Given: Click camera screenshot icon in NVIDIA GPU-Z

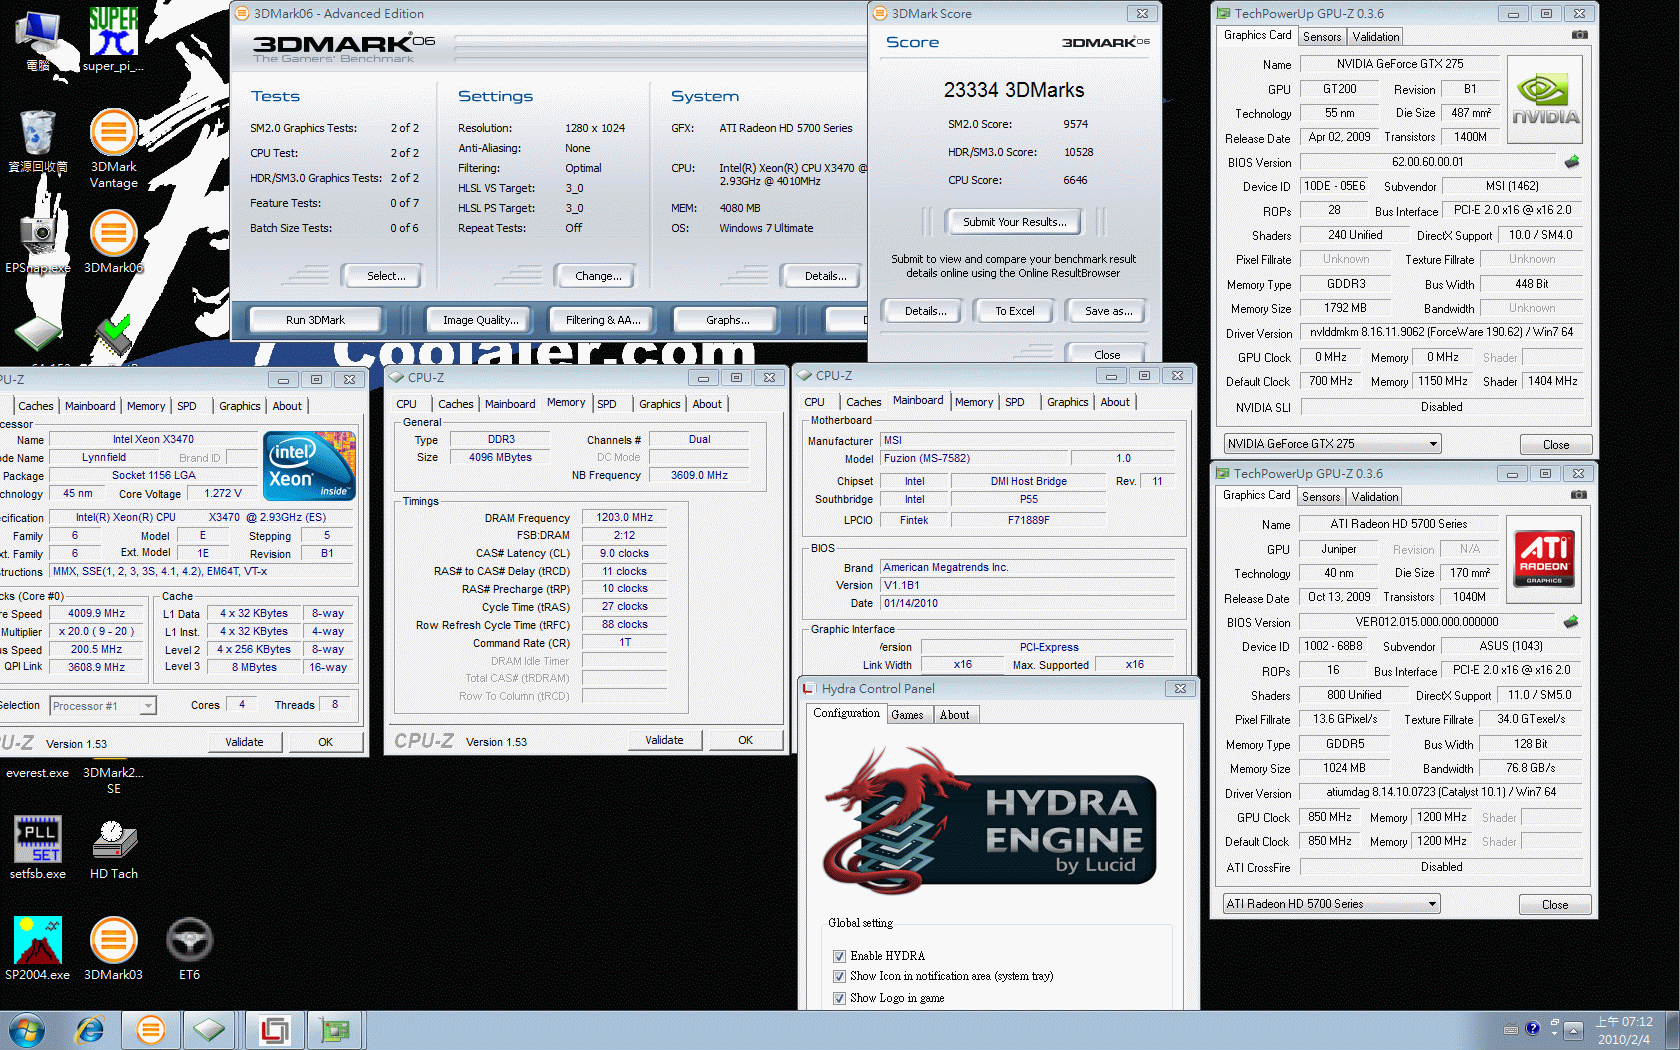Looking at the screenshot, I should [x=1579, y=35].
